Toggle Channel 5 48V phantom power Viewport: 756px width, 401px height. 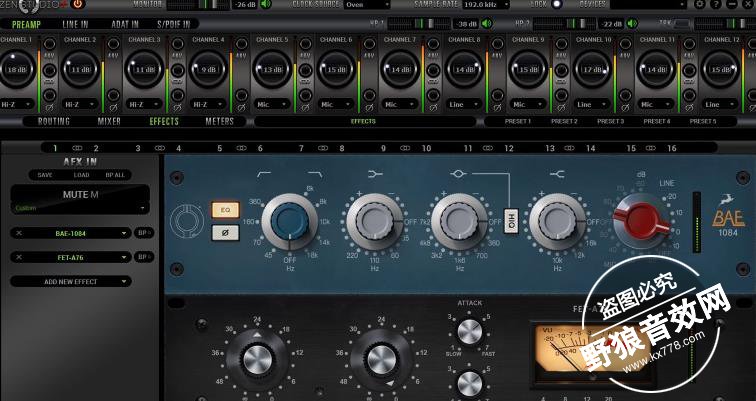point(305,44)
